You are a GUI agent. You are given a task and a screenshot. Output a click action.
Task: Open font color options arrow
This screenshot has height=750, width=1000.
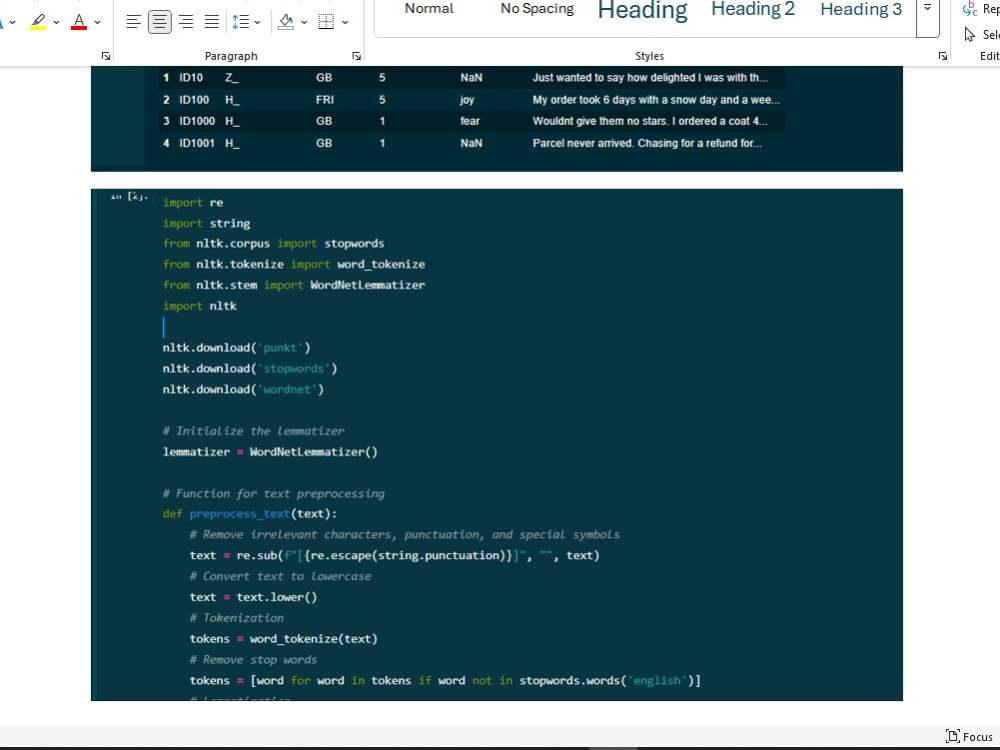point(98,22)
